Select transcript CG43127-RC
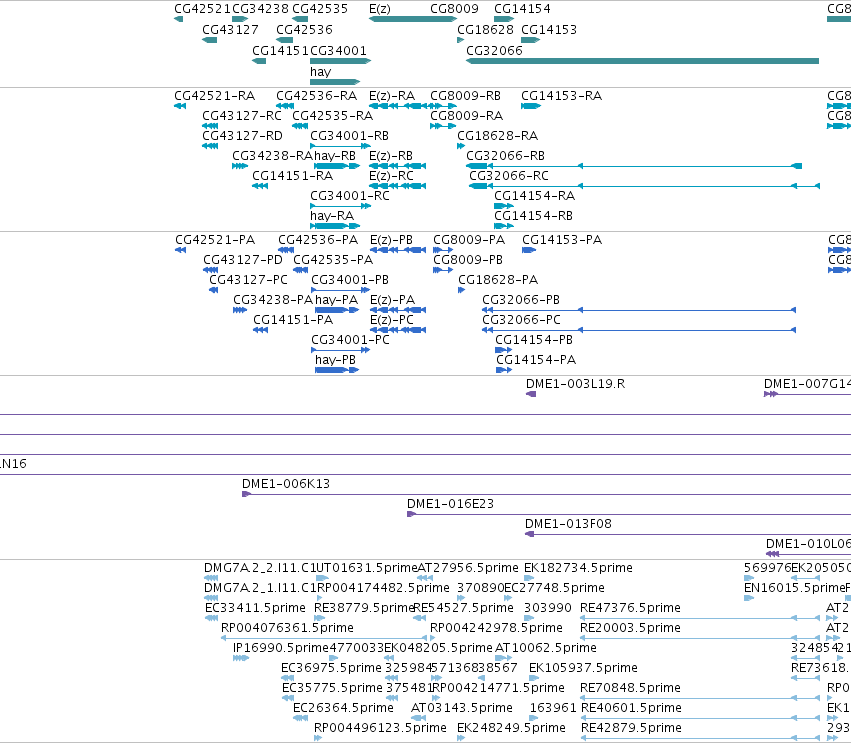 point(242,116)
